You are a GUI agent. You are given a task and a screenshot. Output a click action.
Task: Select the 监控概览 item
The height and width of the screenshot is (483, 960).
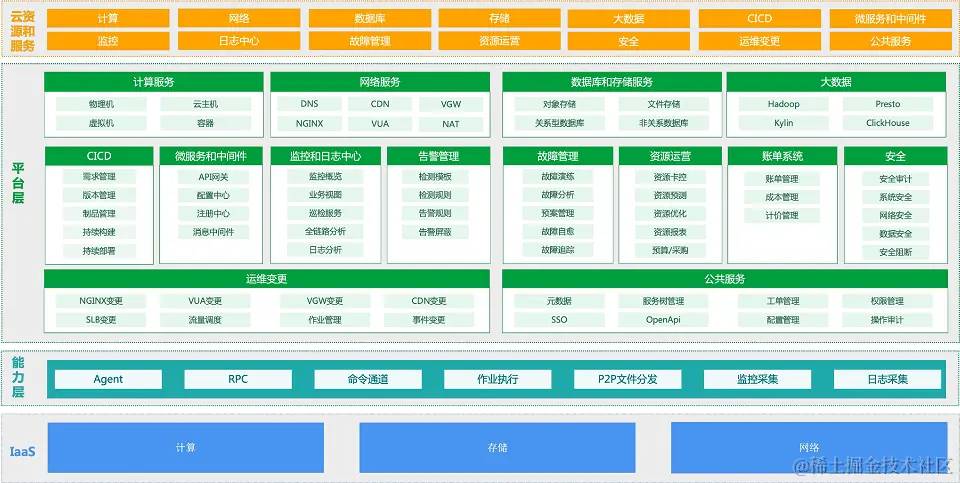point(326,177)
